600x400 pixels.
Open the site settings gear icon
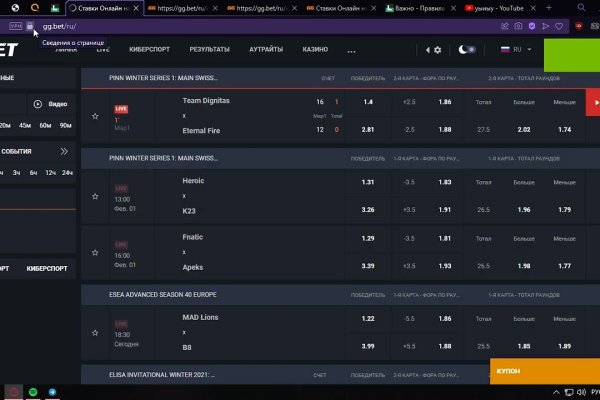click(437, 49)
